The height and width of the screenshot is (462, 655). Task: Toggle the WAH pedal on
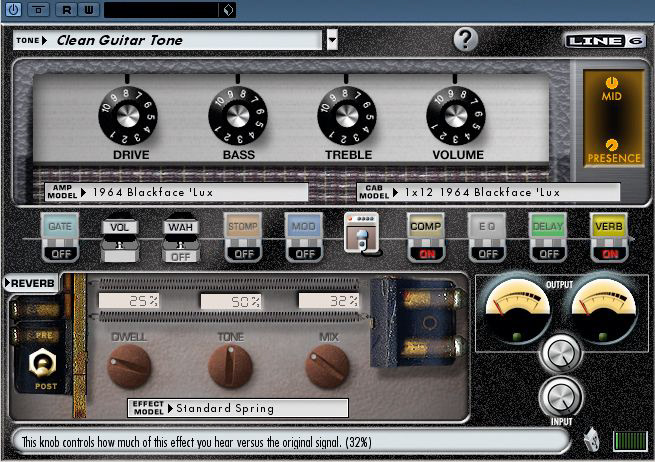[180, 239]
